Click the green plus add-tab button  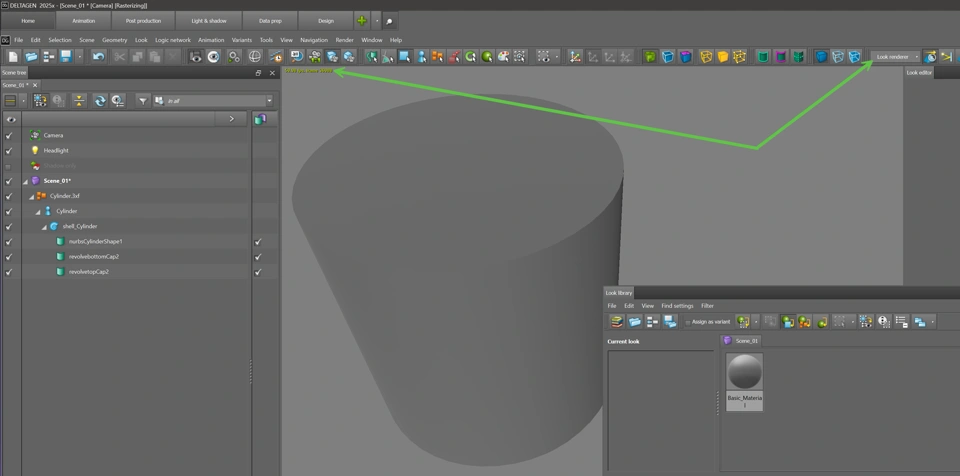pos(362,20)
